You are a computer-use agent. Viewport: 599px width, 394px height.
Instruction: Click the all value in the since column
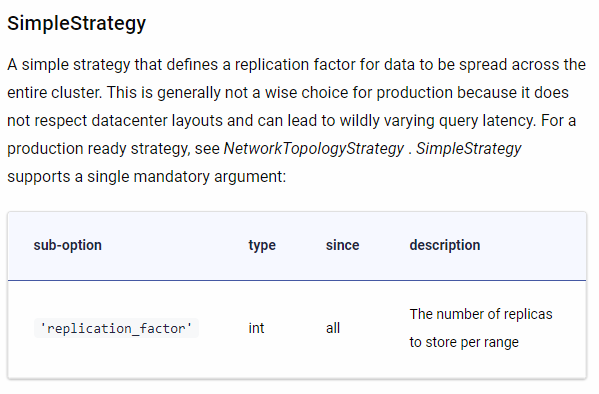coord(333,328)
